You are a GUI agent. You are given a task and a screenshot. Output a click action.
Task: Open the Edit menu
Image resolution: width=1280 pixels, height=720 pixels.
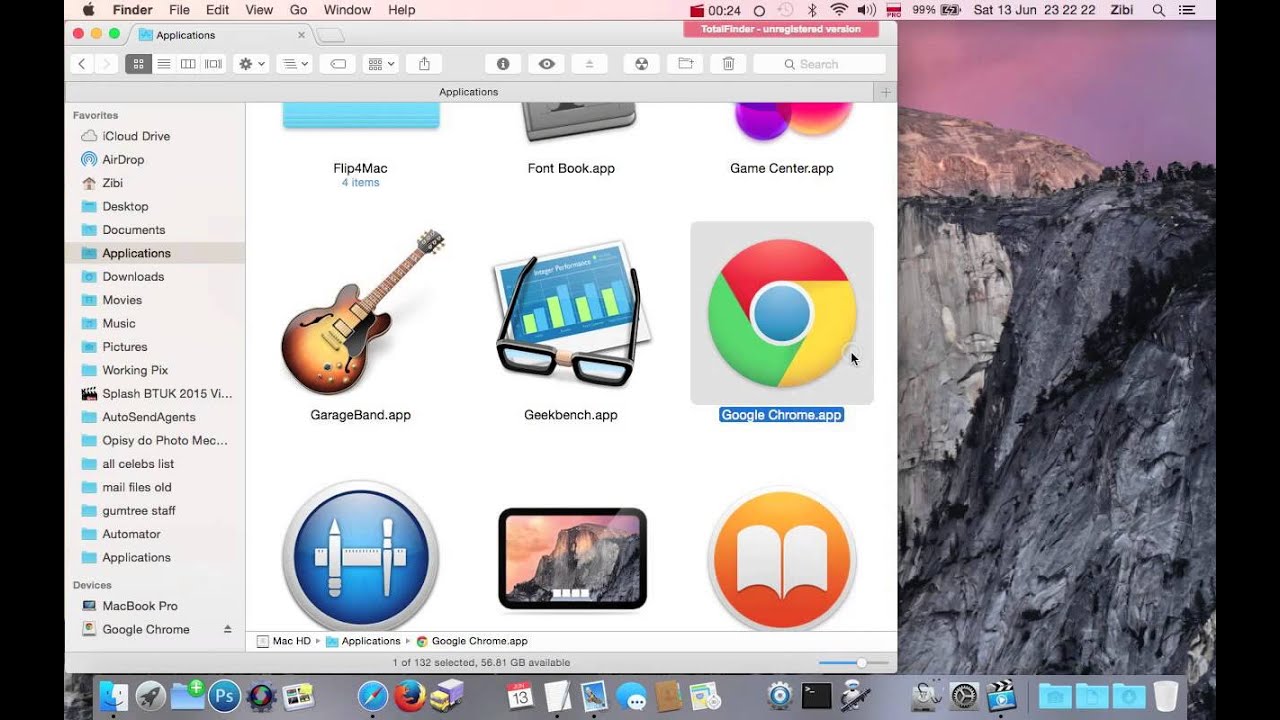click(x=217, y=10)
